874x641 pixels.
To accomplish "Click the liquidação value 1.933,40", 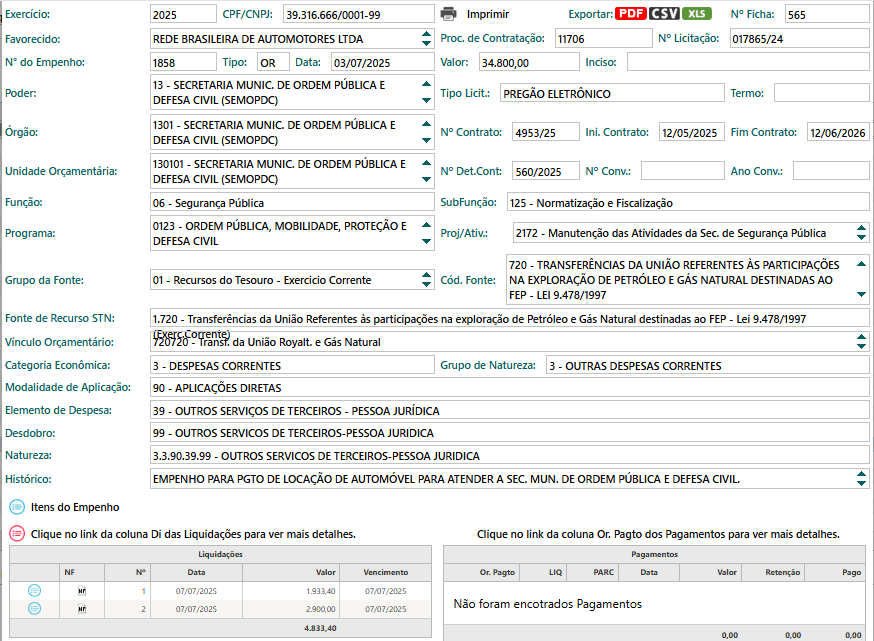I will click(321, 591).
